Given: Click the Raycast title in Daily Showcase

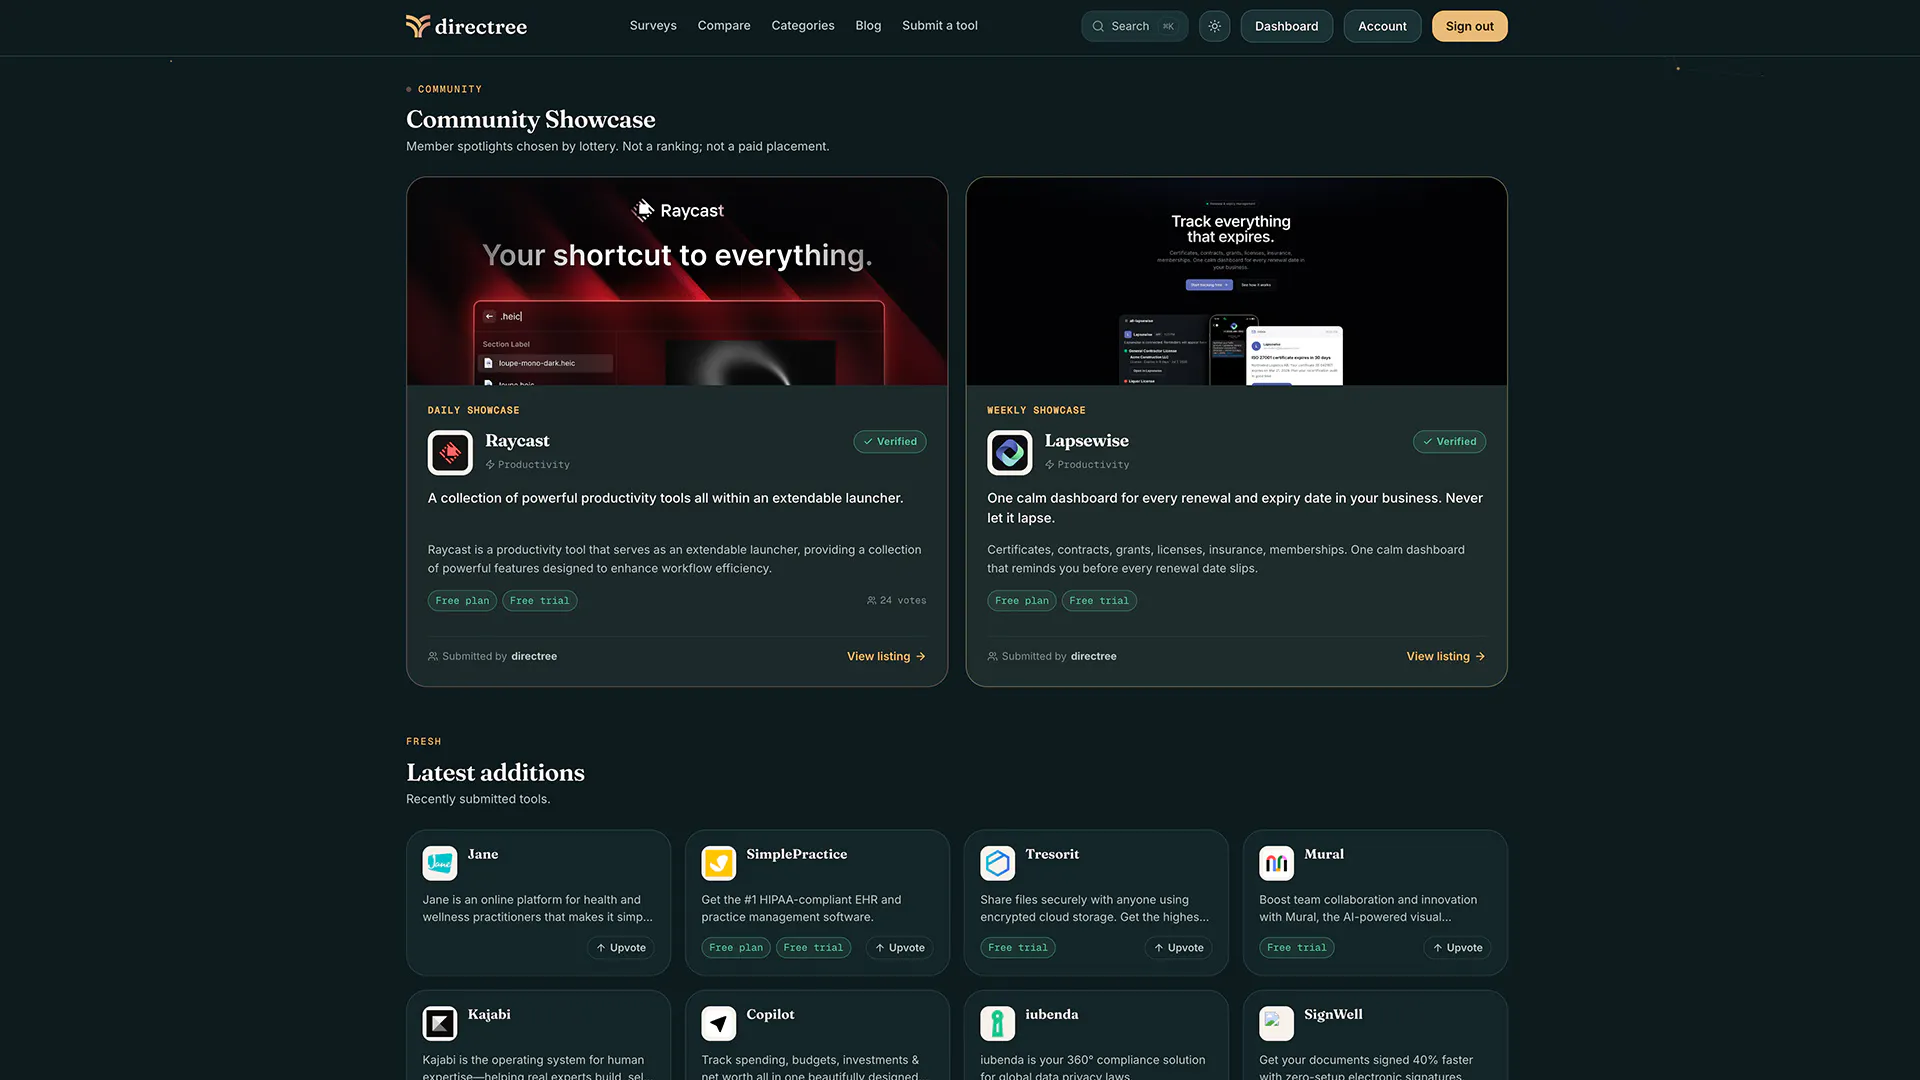Looking at the screenshot, I should (x=517, y=441).
